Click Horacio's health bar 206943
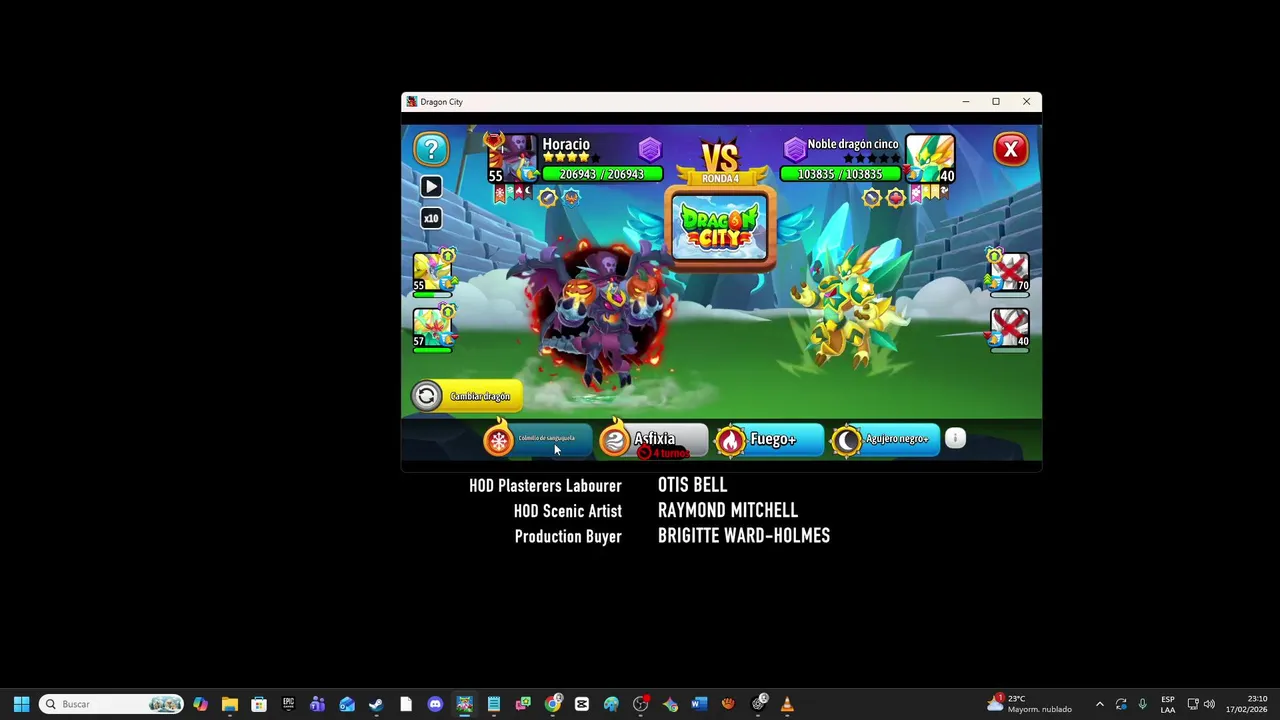The image size is (1280, 720). point(602,174)
